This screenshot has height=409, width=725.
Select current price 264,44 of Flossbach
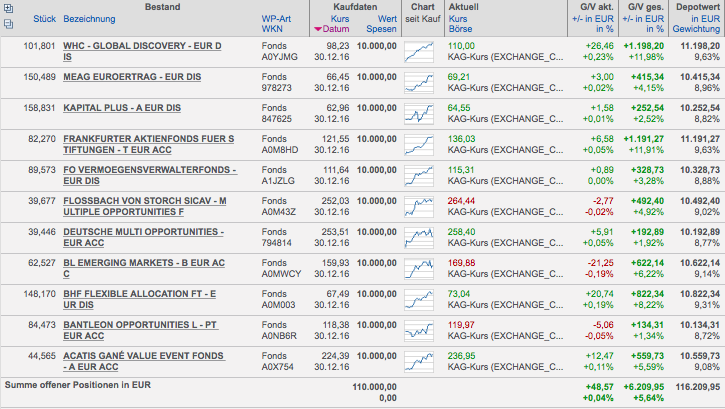[x=461, y=201]
